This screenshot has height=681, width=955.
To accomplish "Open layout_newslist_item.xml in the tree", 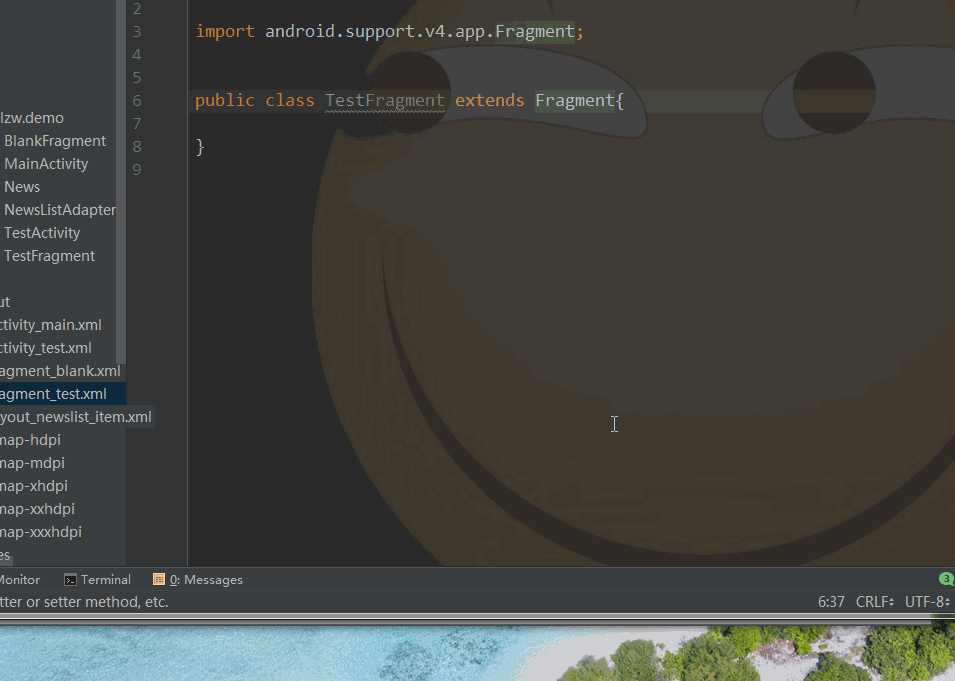I will point(75,417).
